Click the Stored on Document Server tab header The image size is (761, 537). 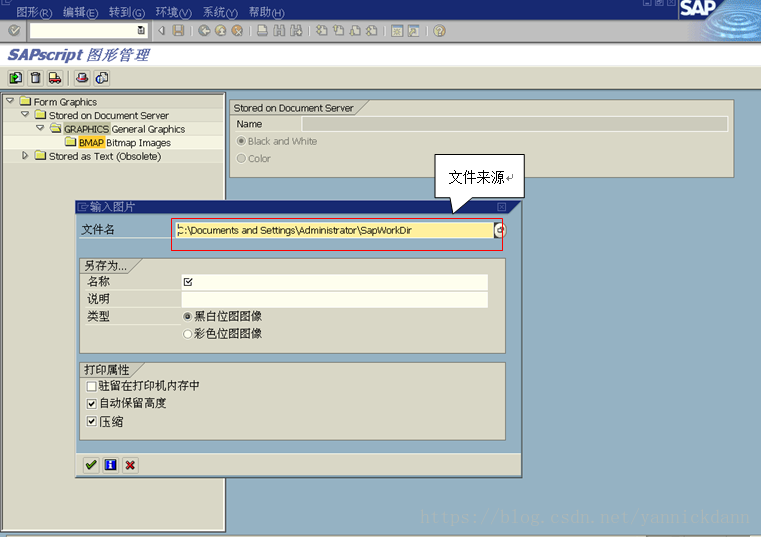[294, 108]
